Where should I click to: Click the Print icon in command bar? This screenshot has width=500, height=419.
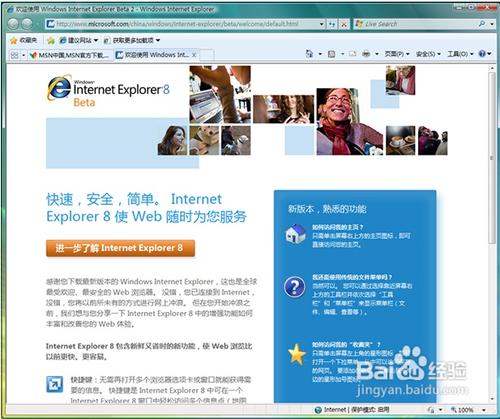point(366,54)
